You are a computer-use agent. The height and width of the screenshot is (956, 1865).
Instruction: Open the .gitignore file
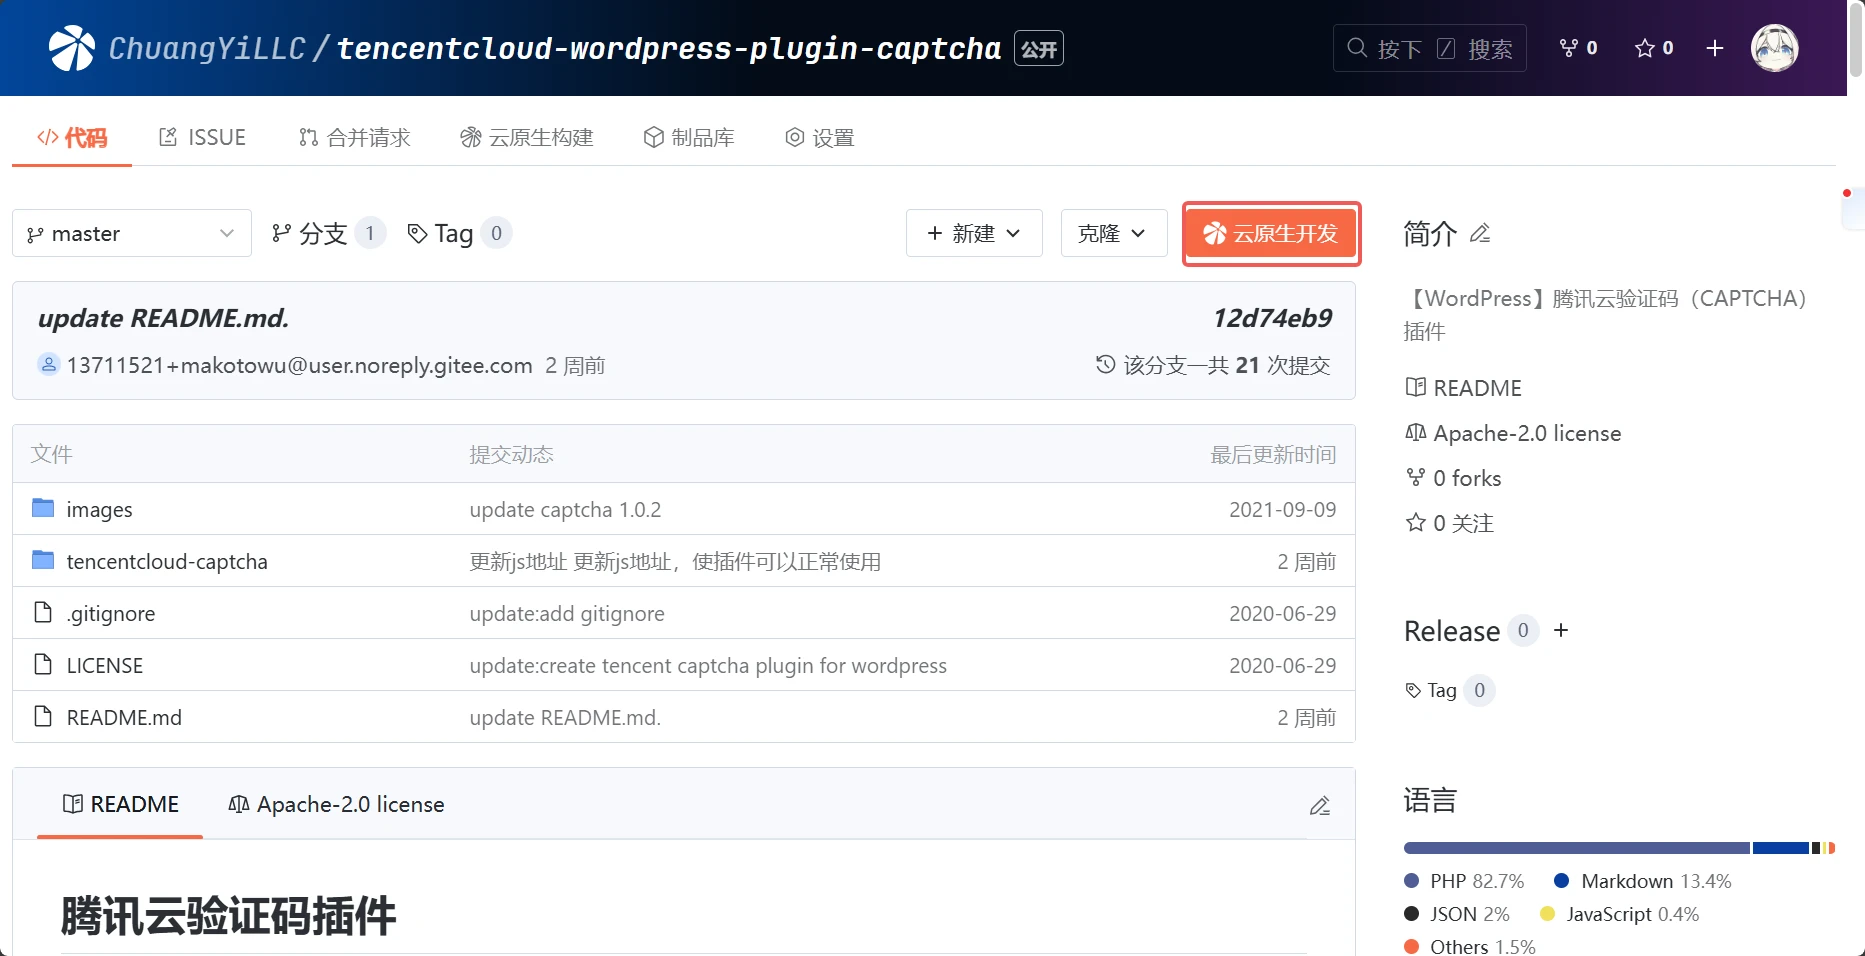[111, 614]
